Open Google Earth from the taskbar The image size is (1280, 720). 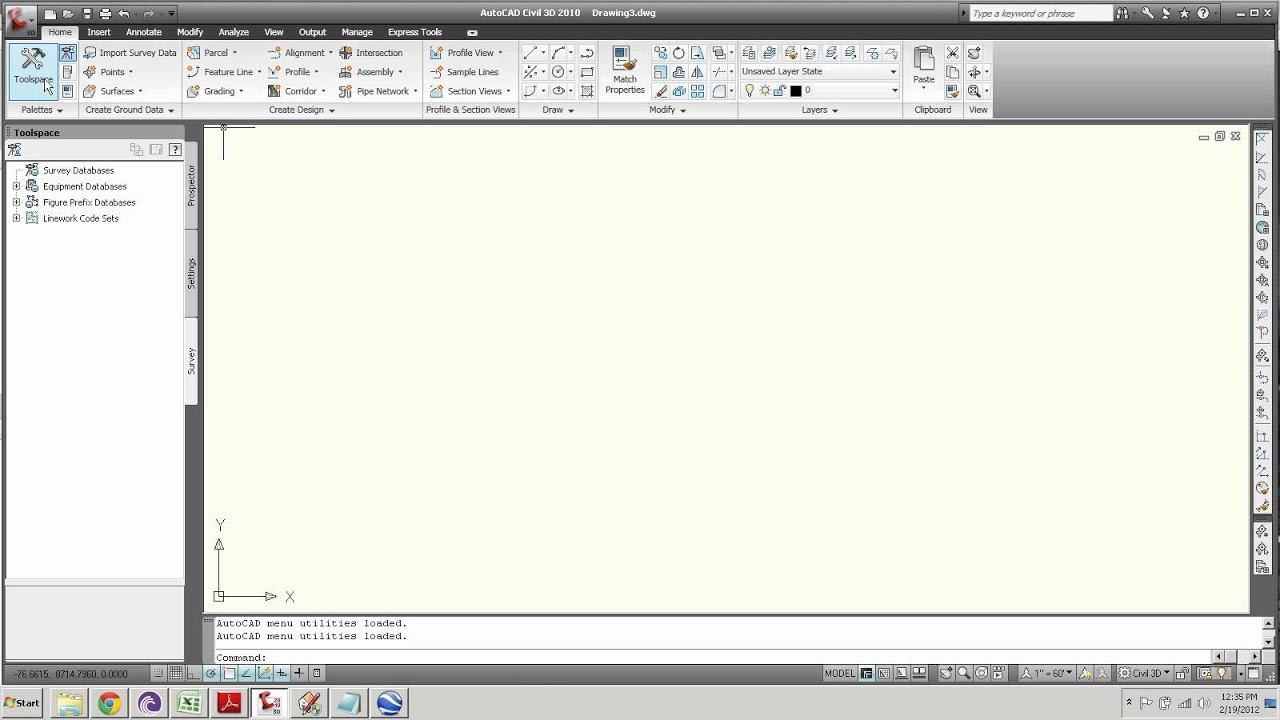389,704
